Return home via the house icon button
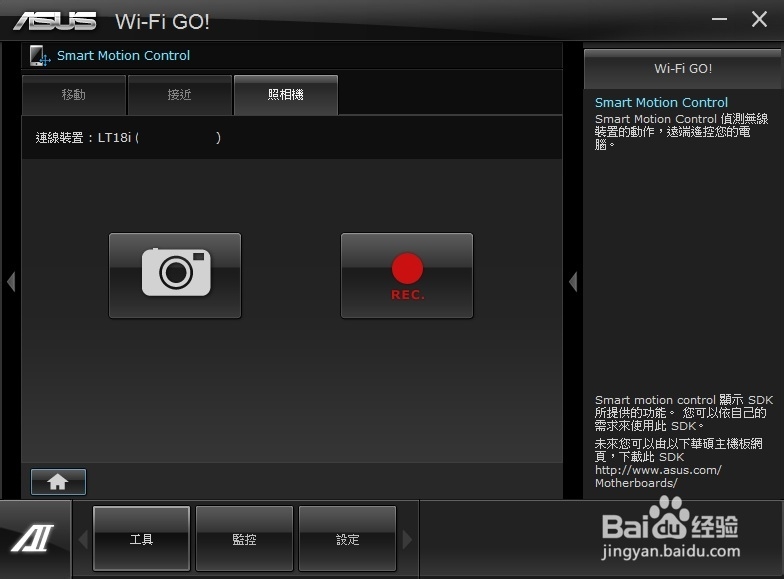This screenshot has width=784, height=579. (58, 482)
